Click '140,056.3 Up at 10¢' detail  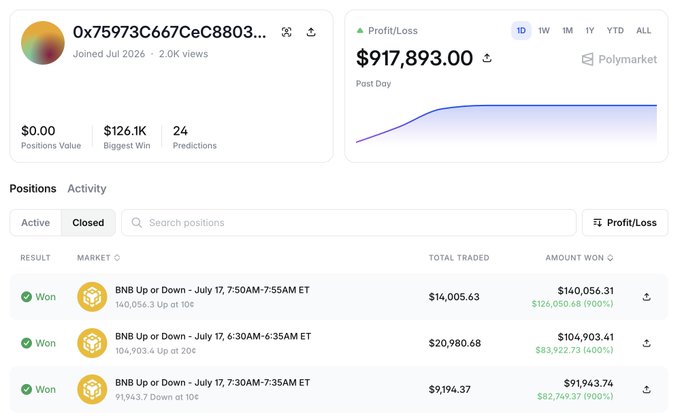[x=154, y=305]
